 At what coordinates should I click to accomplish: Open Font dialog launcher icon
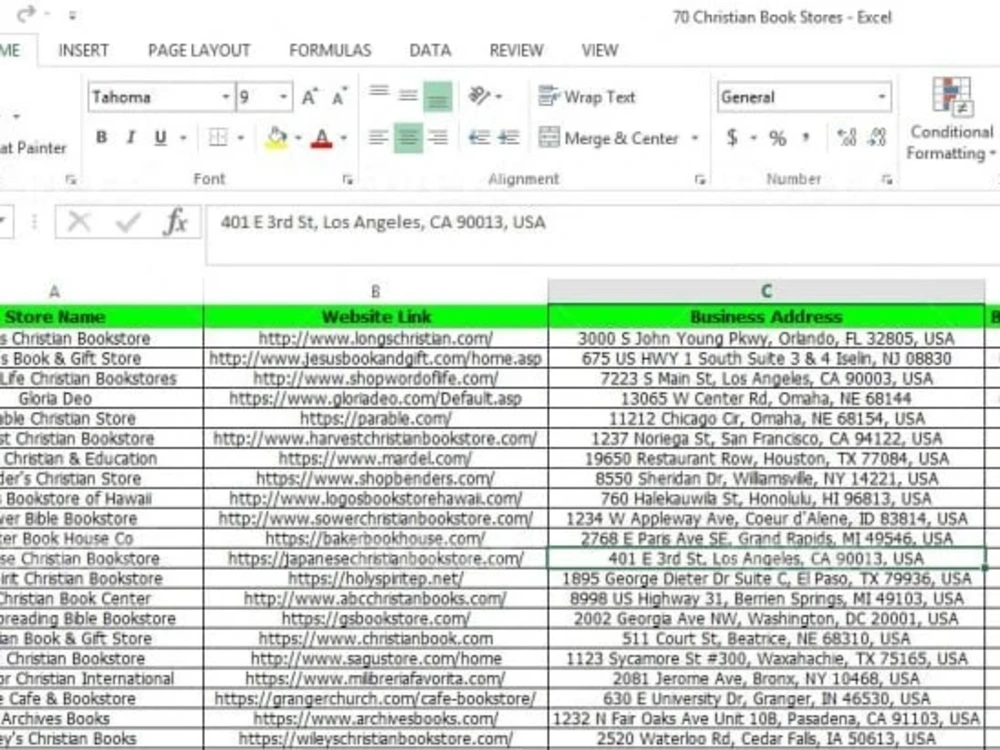coord(347,180)
